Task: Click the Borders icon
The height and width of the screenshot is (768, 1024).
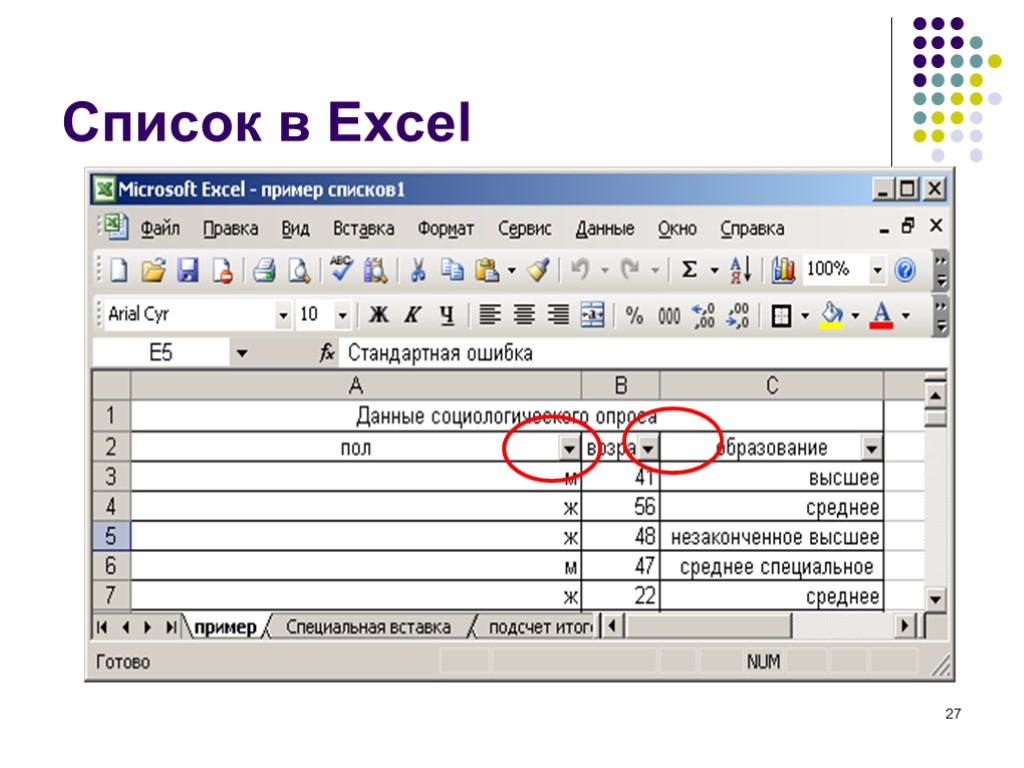Action: point(781,316)
